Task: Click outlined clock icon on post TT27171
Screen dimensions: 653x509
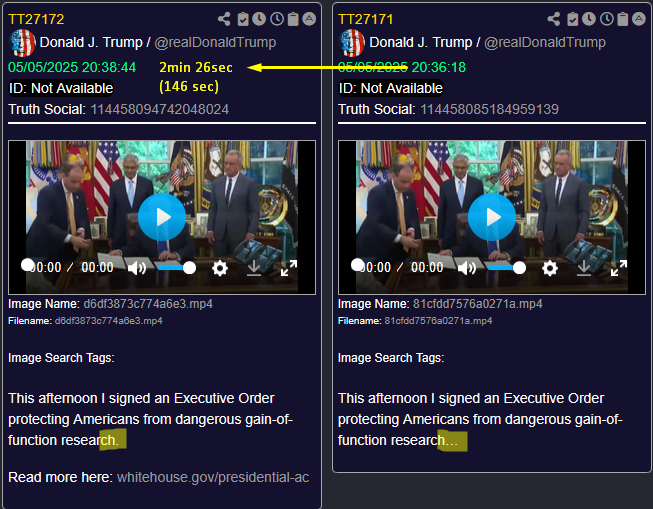Action: tap(607, 19)
